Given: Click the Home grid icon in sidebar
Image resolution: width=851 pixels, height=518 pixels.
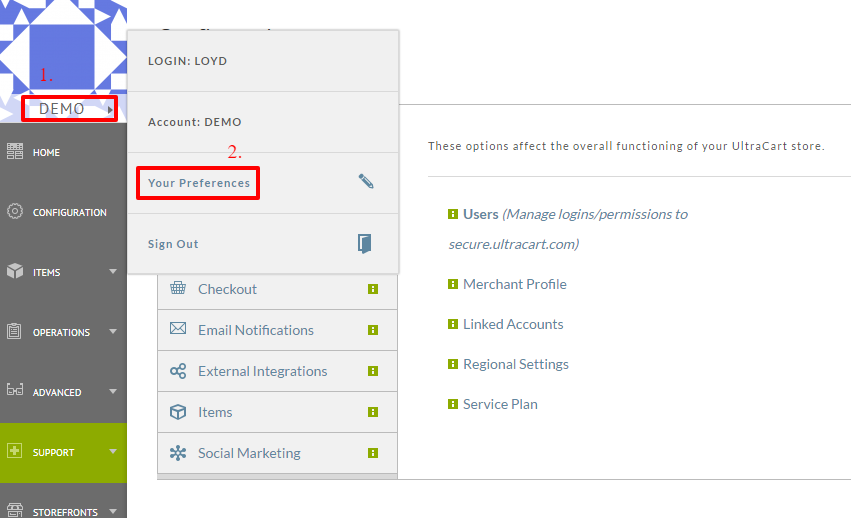Looking at the screenshot, I should click(x=15, y=151).
